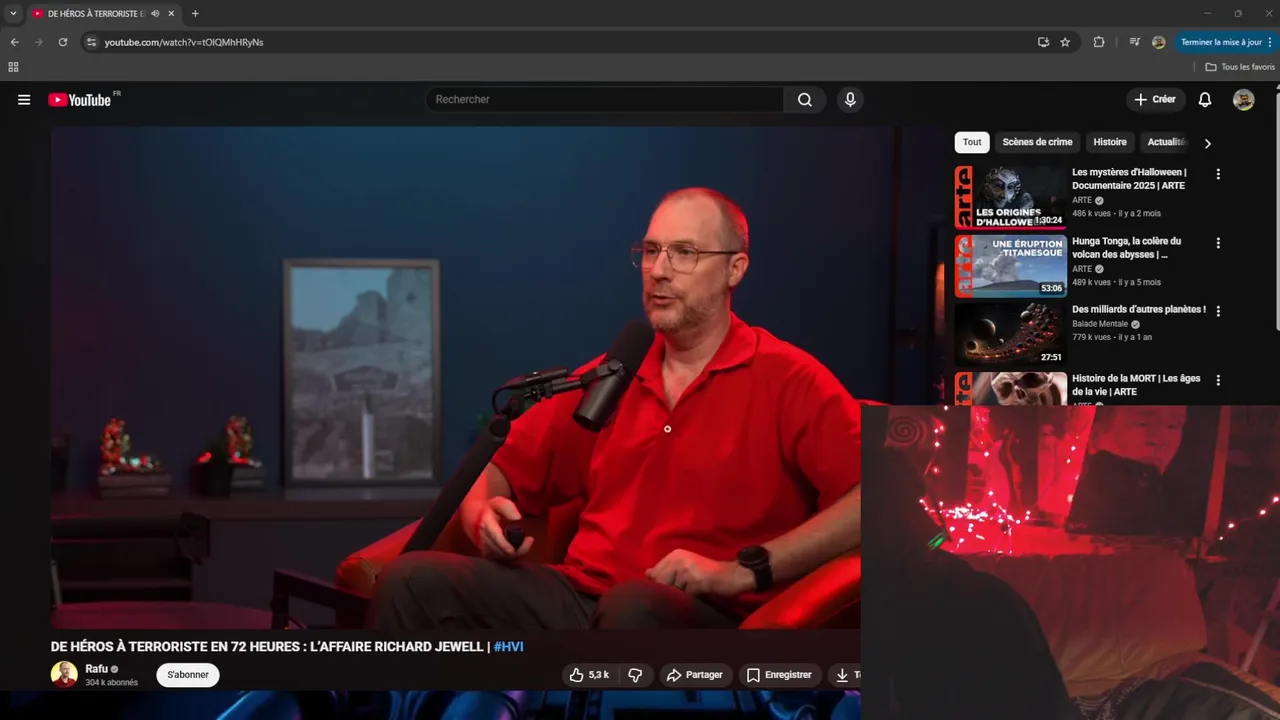
Task: Dislike the video with thumbs down
Action: tap(635, 675)
